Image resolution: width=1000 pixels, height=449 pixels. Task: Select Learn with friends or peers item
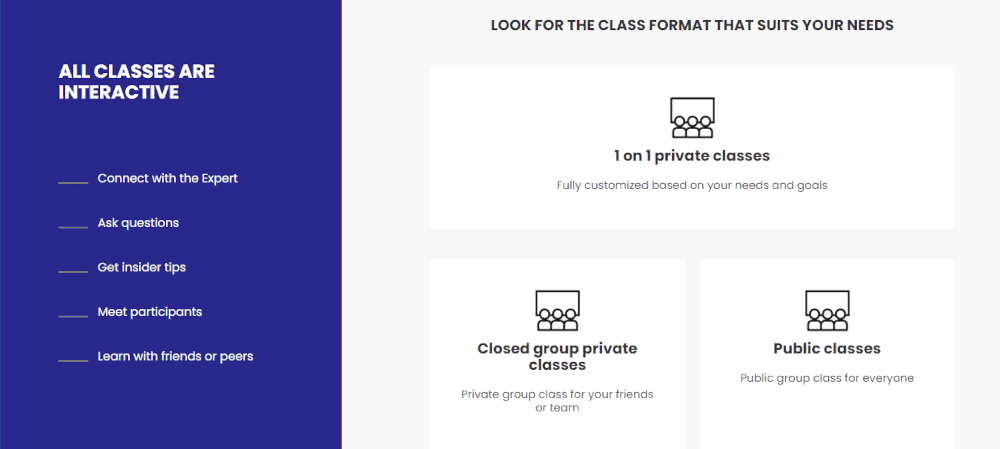175,357
